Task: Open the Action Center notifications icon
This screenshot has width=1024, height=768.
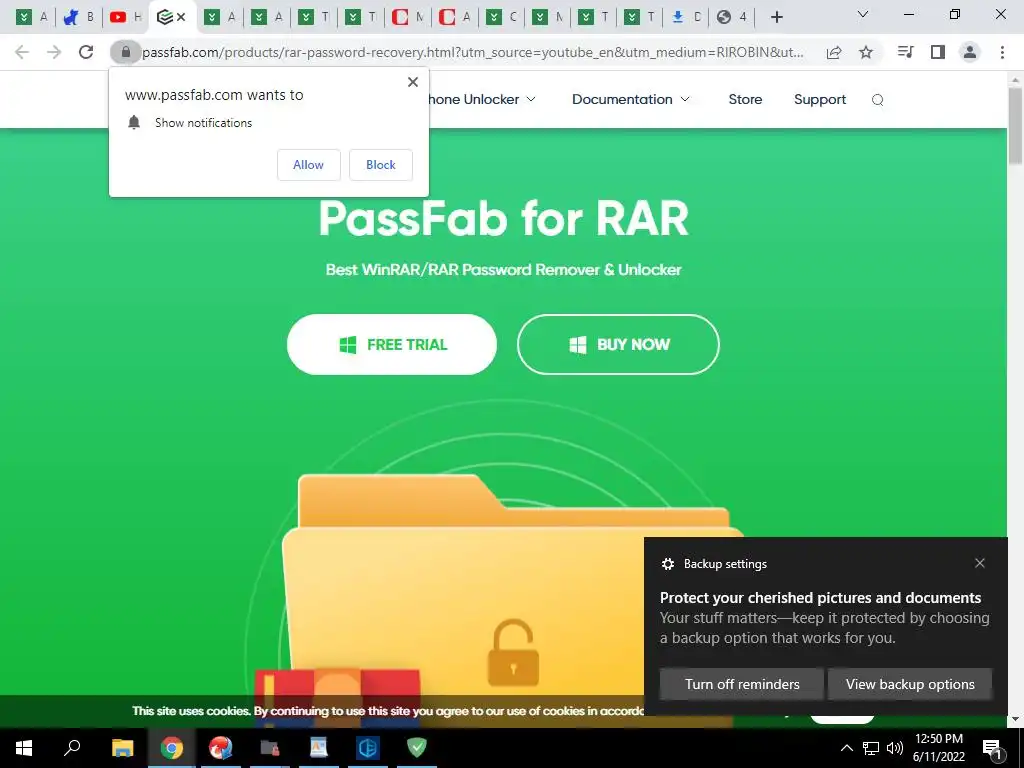Action: (992, 748)
